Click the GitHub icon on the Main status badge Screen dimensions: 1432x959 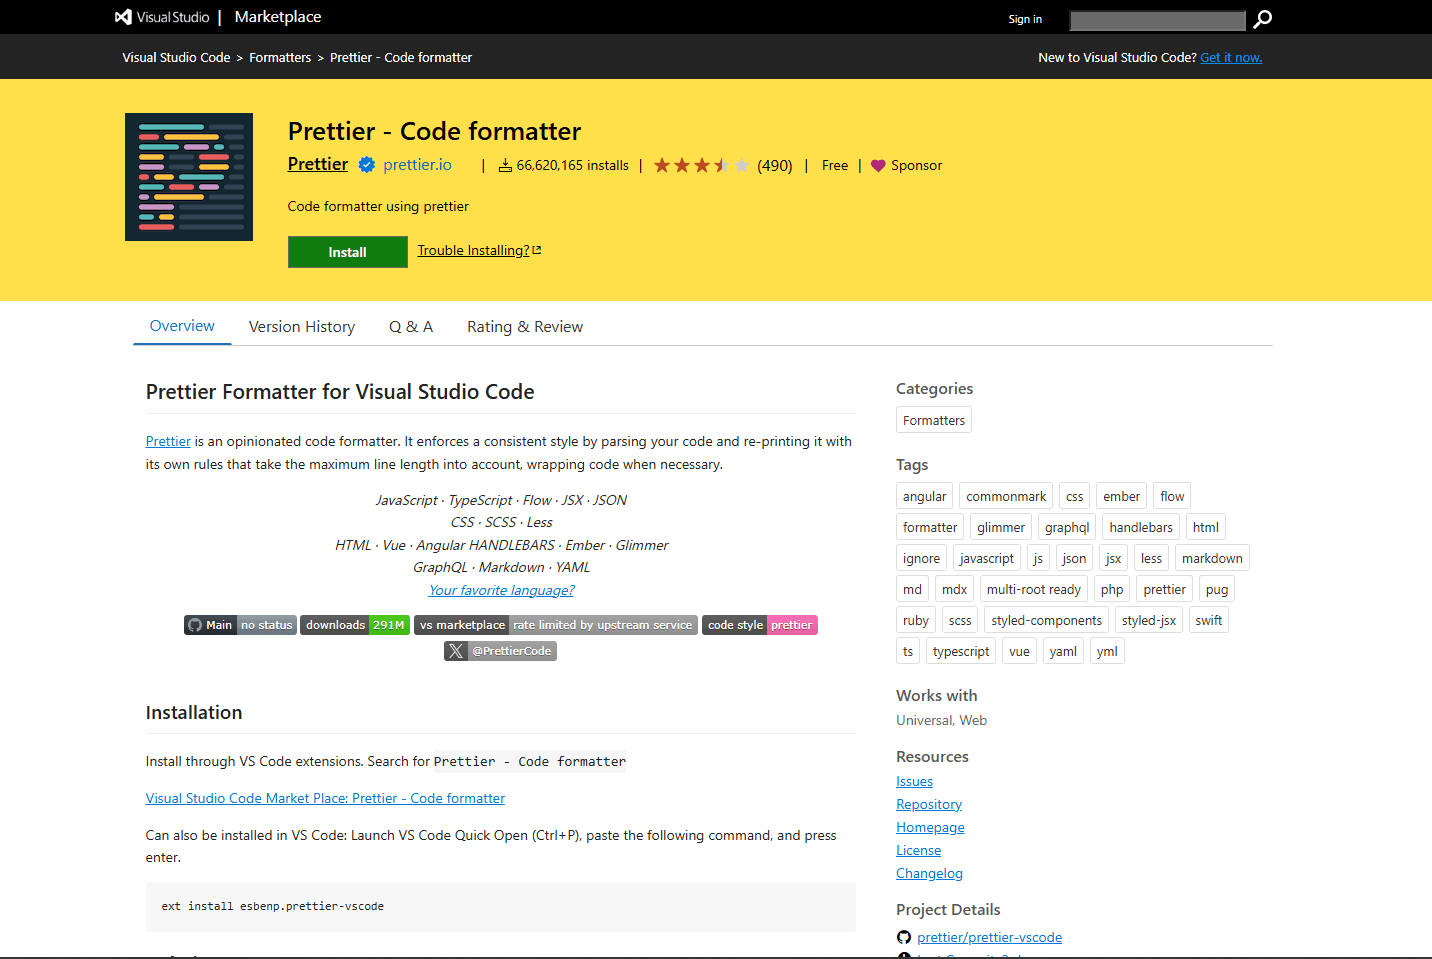[193, 625]
